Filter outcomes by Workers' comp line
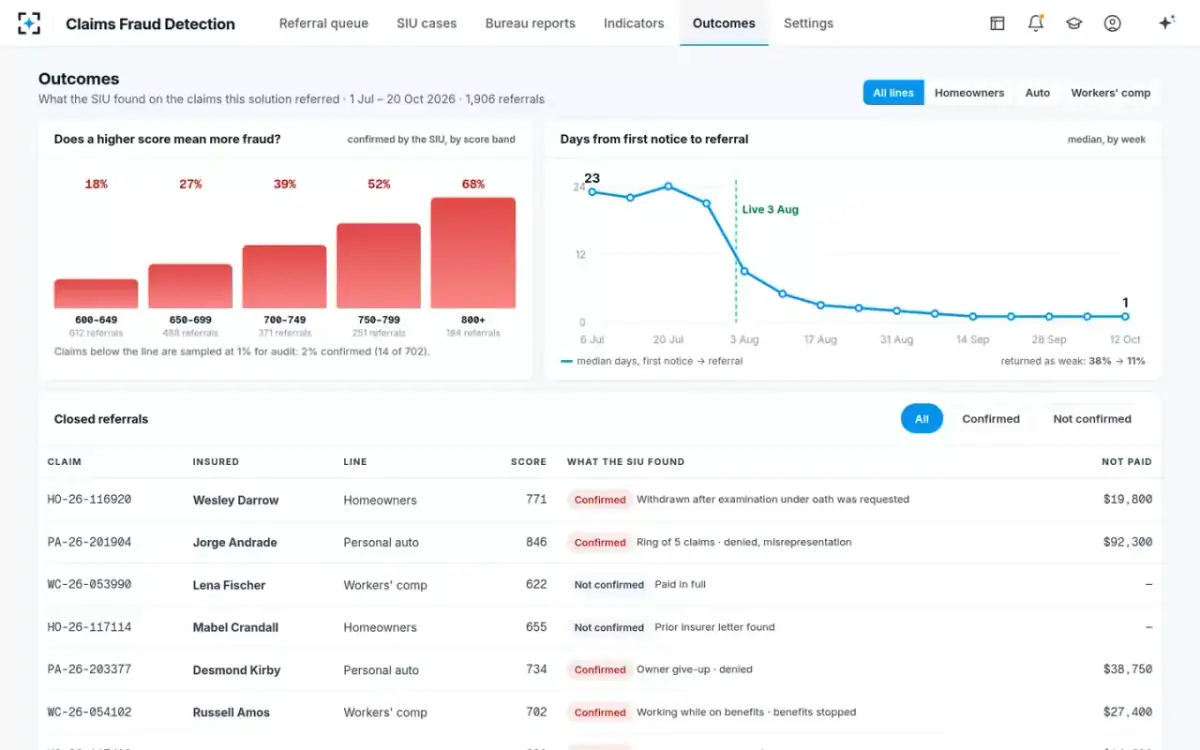The image size is (1200, 750). tap(1111, 93)
